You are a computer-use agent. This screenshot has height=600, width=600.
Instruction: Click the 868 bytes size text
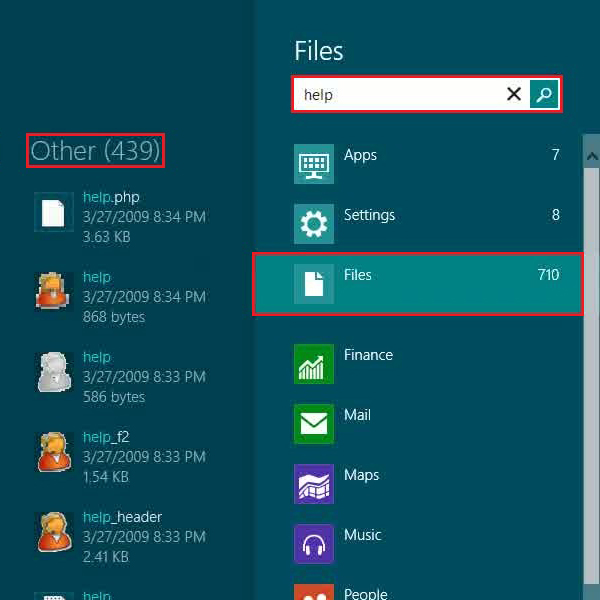(114, 317)
